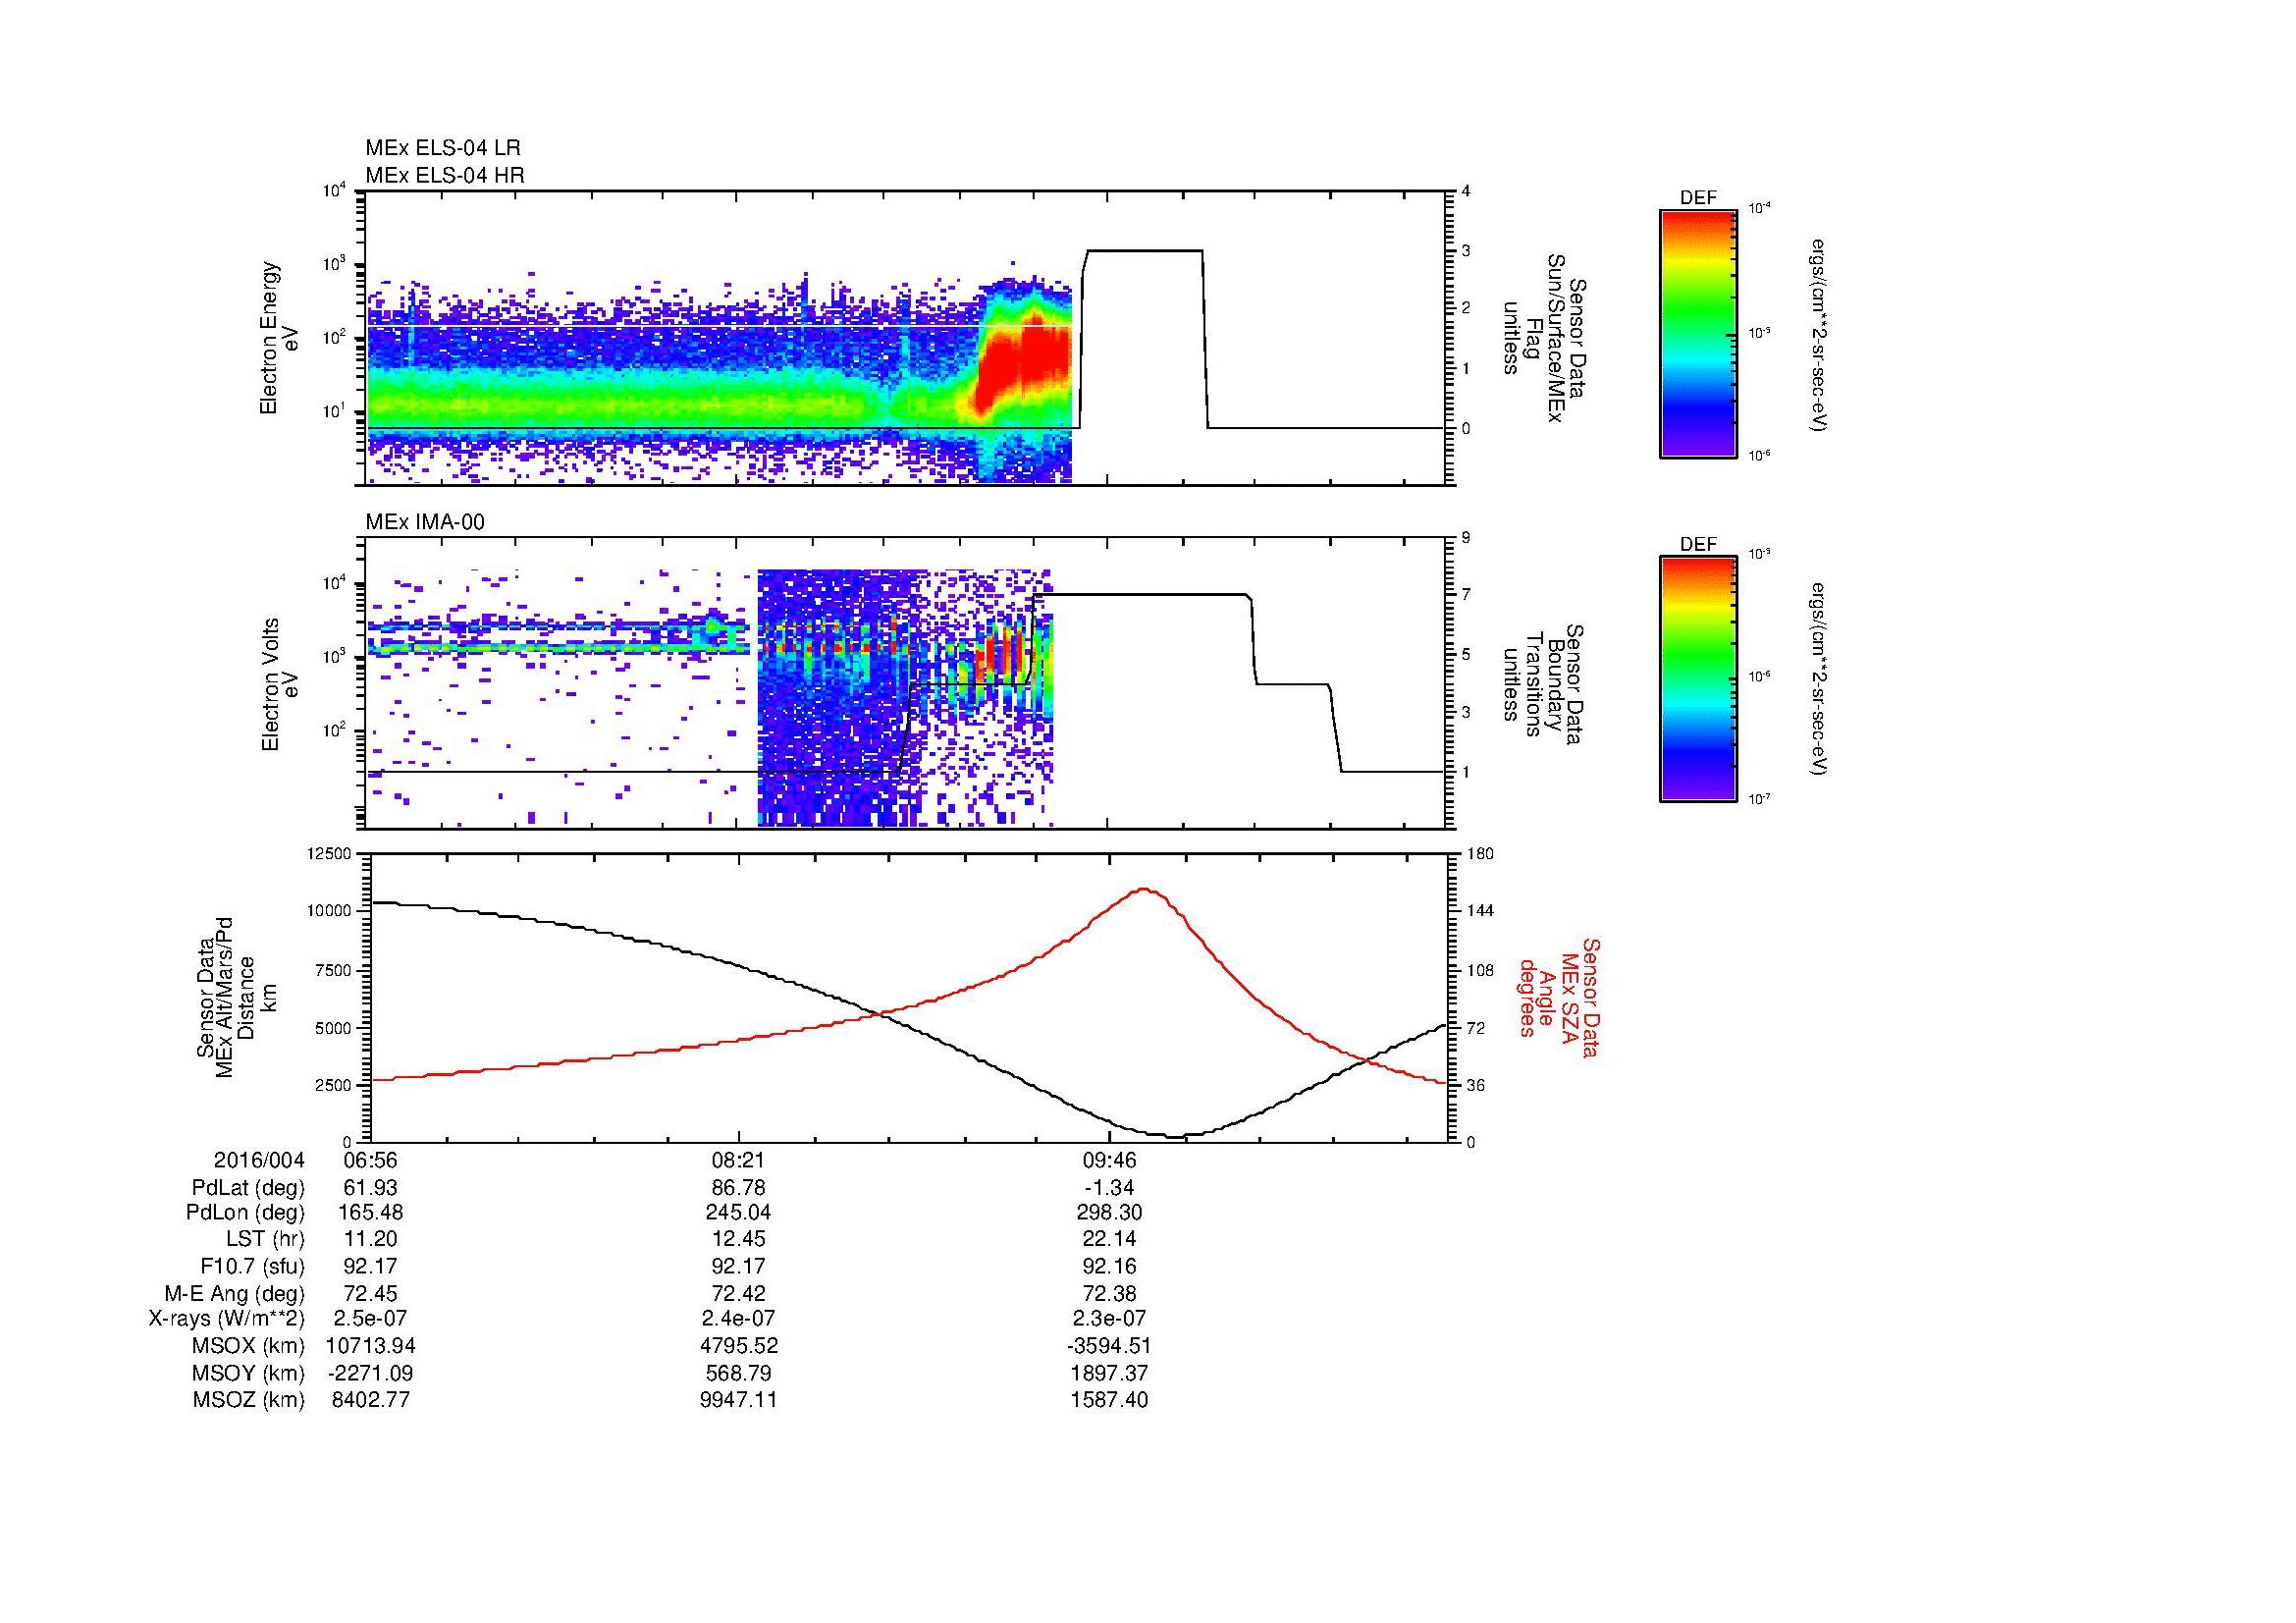Click the MSOY value -2271.09
The height and width of the screenshot is (1623, 2296).
click(x=370, y=1373)
